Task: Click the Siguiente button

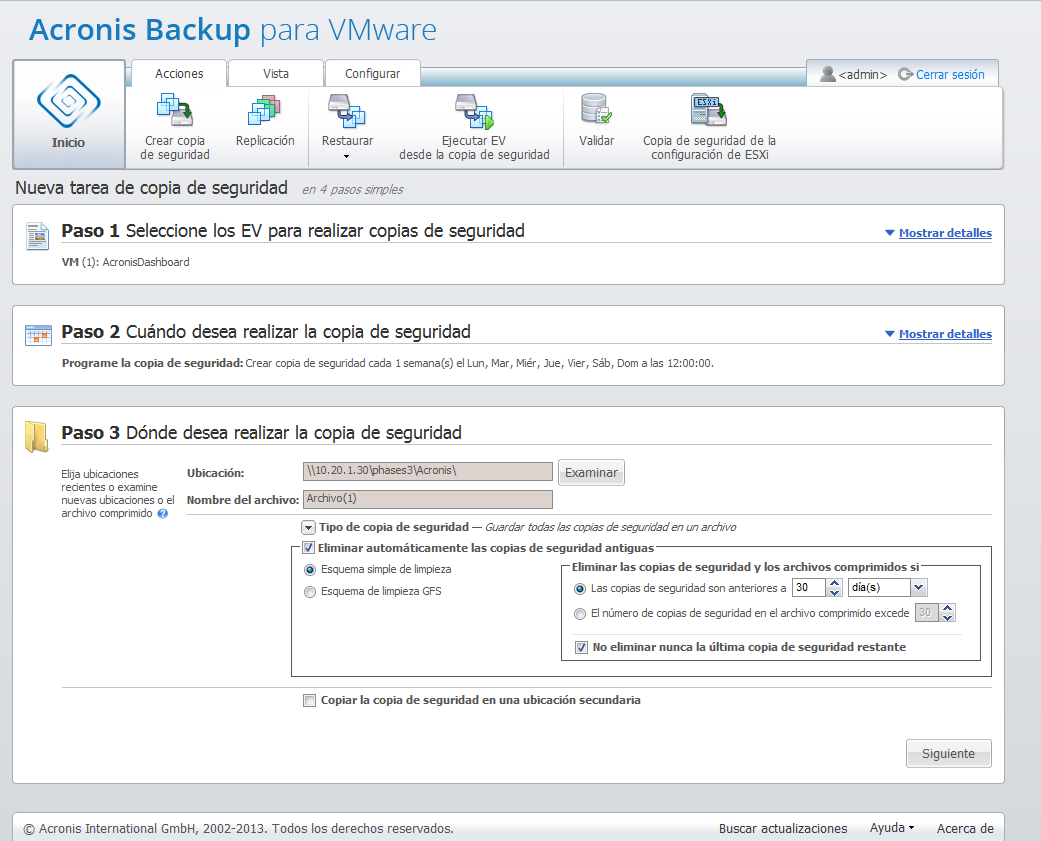Action: click(948, 754)
